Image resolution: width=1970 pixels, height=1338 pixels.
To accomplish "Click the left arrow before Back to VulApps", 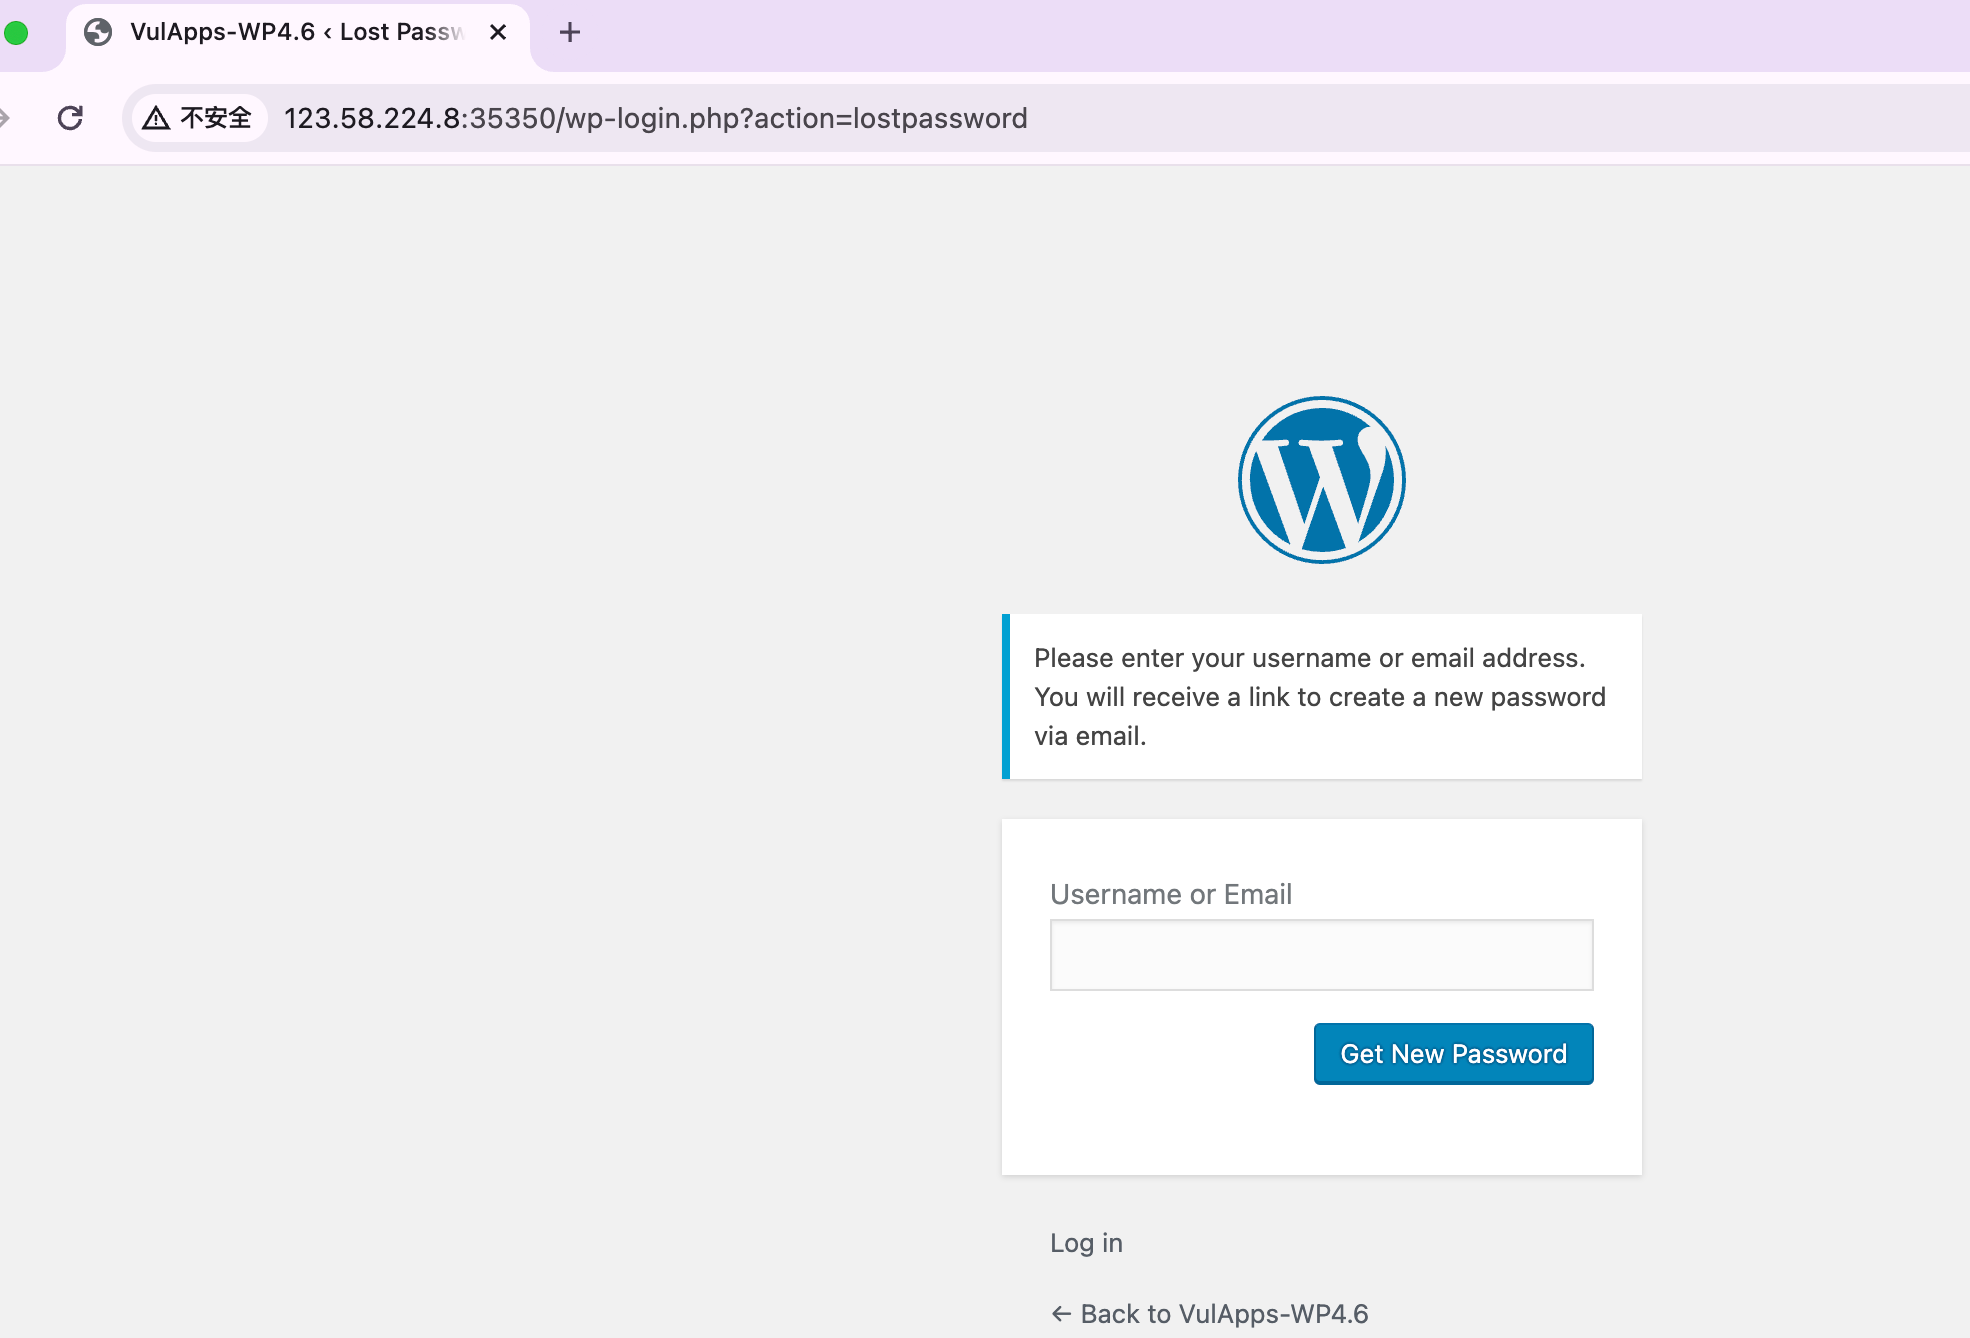I will 1061,1313.
